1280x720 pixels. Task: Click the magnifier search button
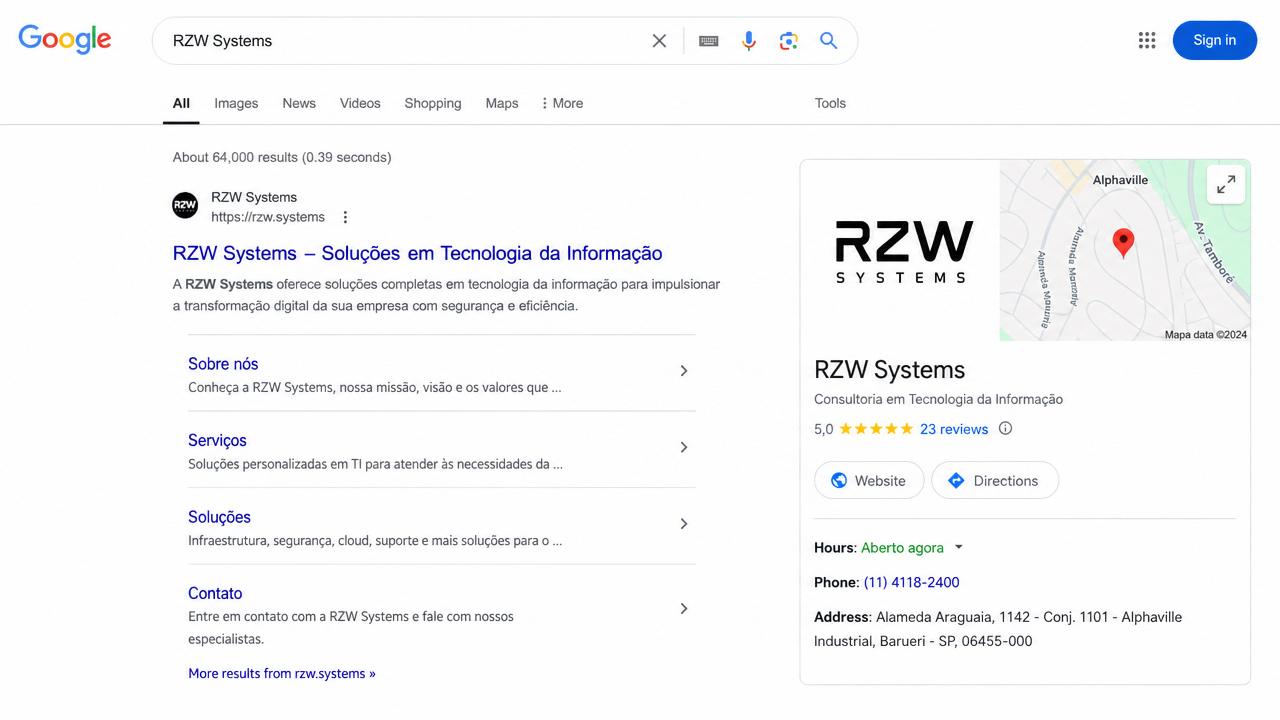coord(829,41)
